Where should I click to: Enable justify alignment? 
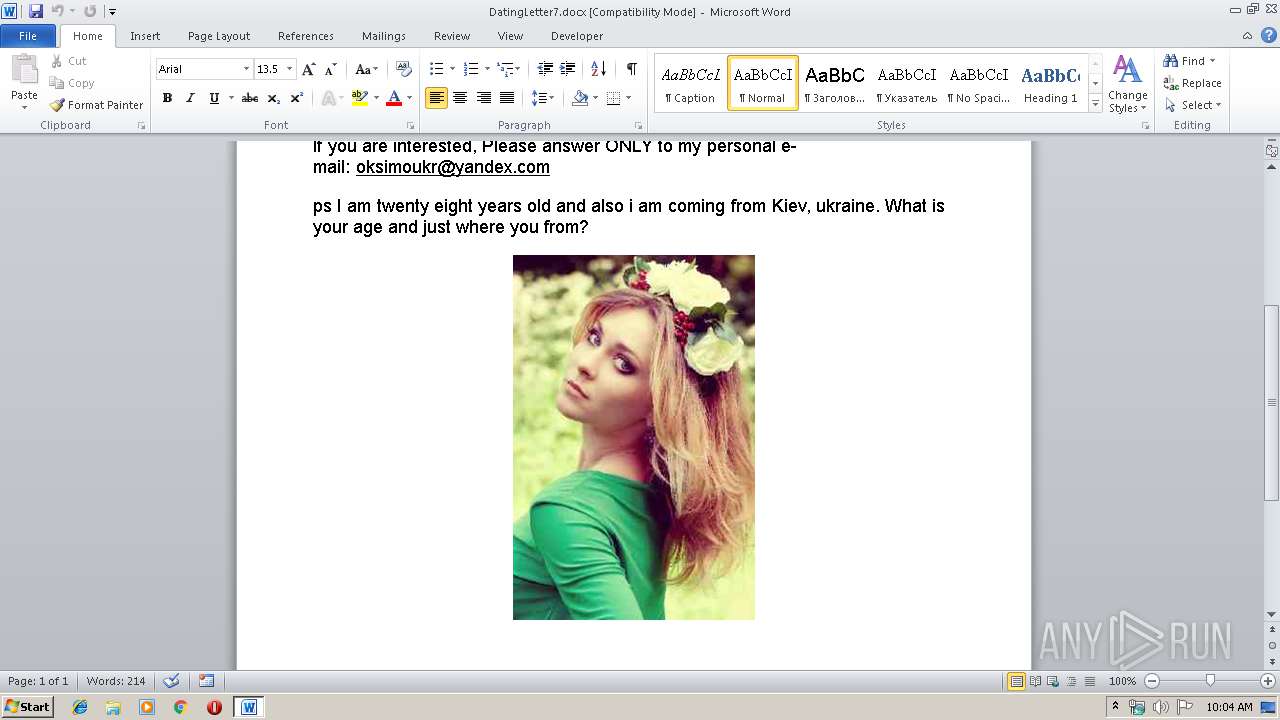pos(507,98)
